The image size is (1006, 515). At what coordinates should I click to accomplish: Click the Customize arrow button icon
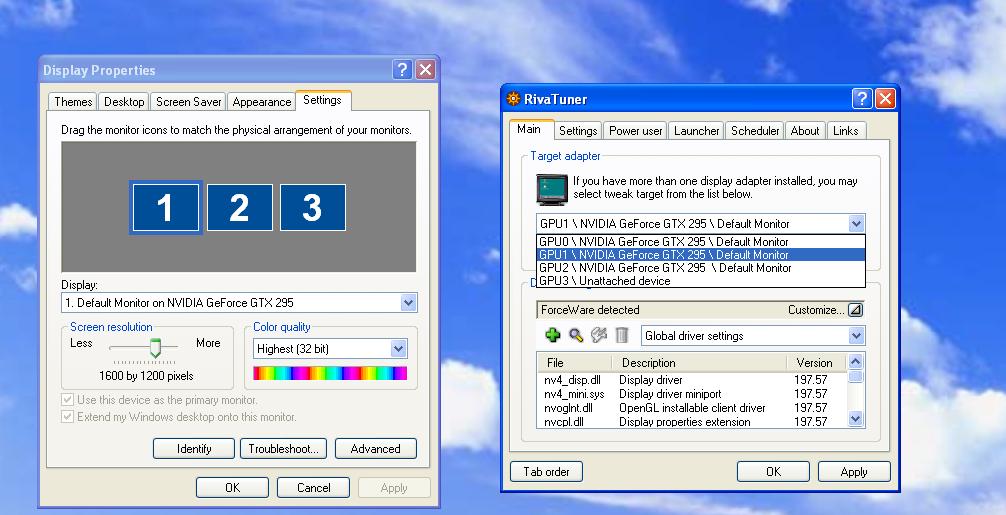click(855, 310)
